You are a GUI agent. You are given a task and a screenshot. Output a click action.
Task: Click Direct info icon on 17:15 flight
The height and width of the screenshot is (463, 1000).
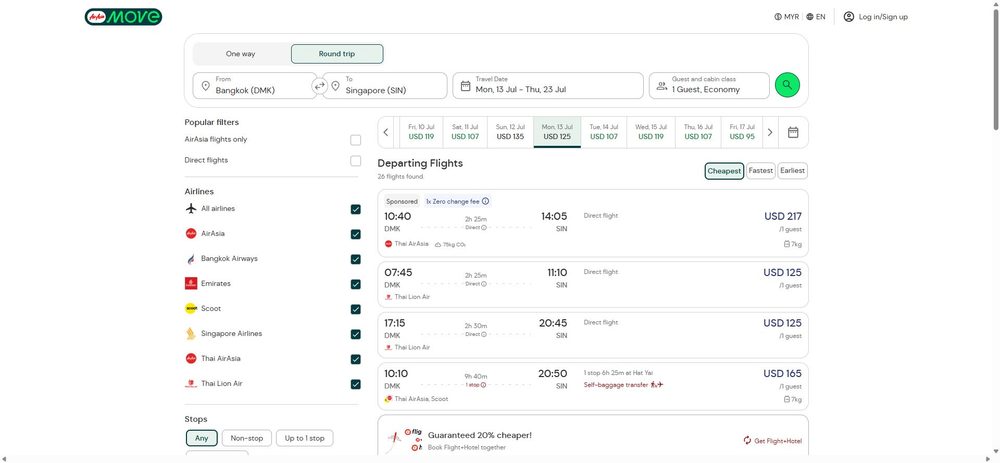(x=483, y=334)
